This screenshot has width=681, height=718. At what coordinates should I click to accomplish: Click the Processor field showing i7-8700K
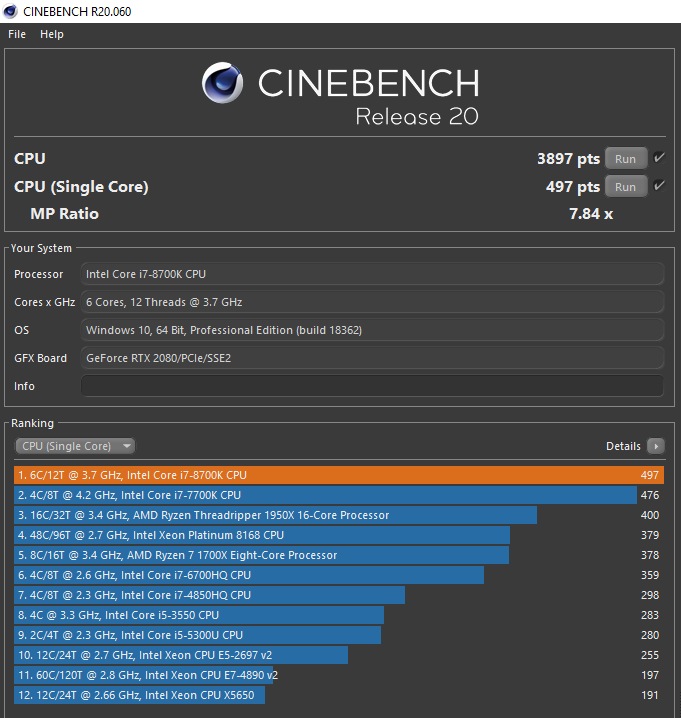point(372,274)
